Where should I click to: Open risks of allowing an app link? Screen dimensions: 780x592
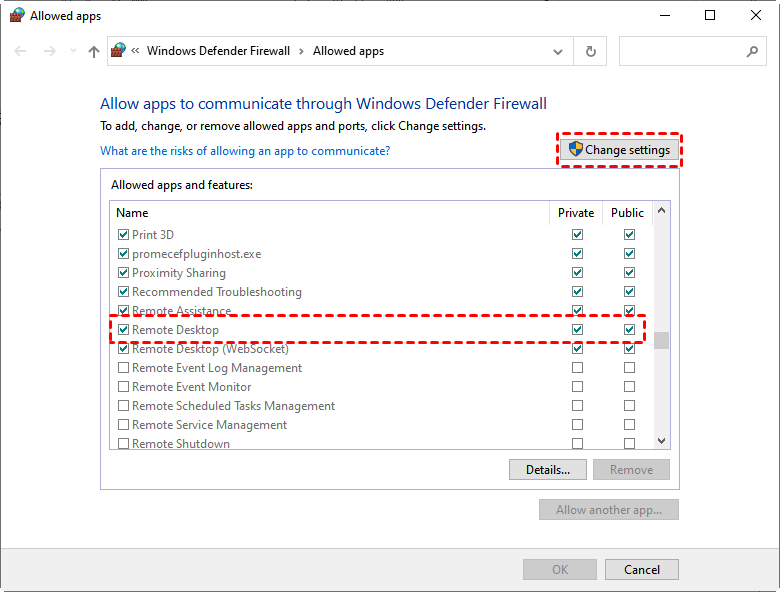[x=245, y=151]
